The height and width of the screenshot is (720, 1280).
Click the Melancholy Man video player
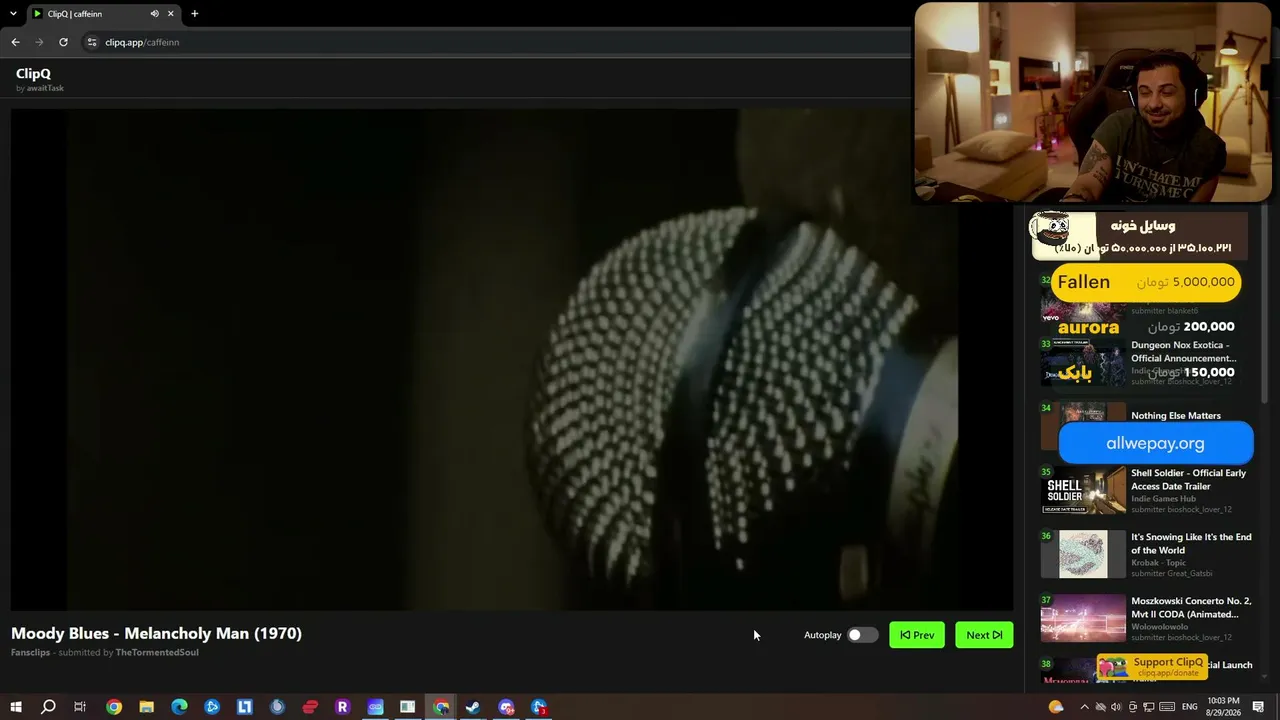[x=512, y=359]
